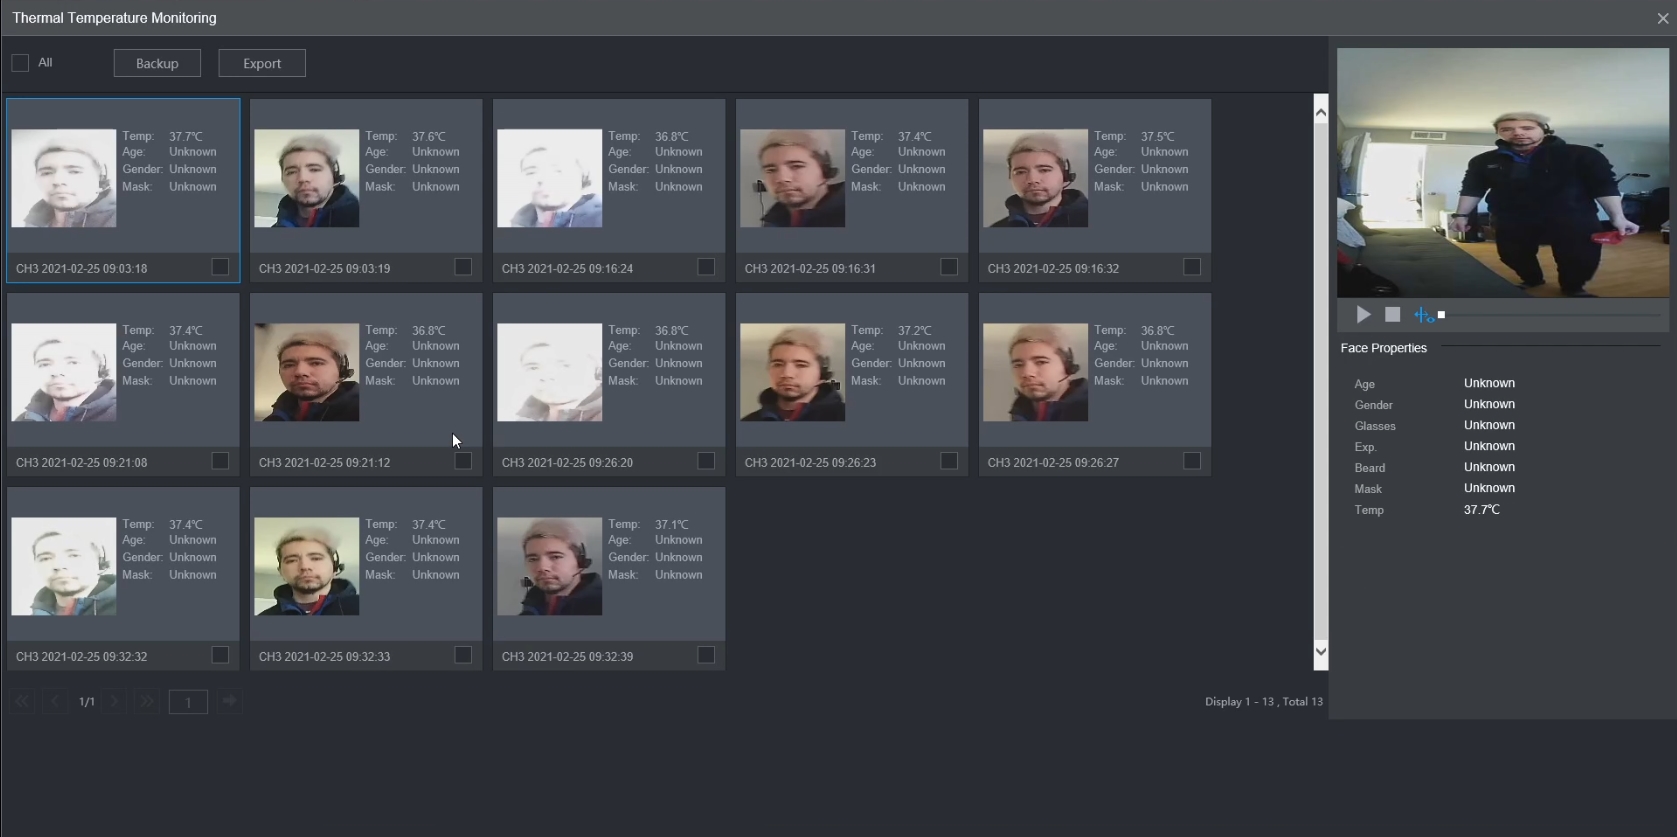The width and height of the screenshot is (1677, 837).
Task: Select the face thumbnail captured at 09:26:20
Action: click(x=550, y=372)
